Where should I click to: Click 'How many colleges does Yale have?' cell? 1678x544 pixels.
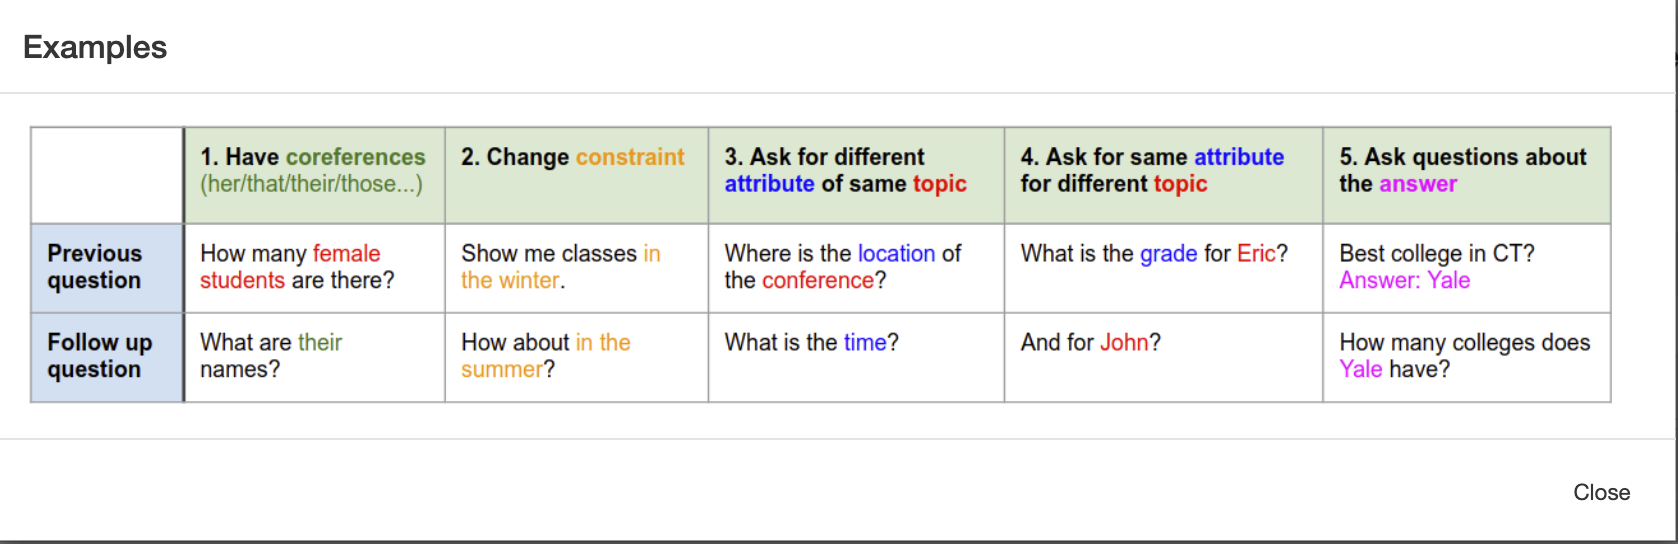[x=1466, y=358]
